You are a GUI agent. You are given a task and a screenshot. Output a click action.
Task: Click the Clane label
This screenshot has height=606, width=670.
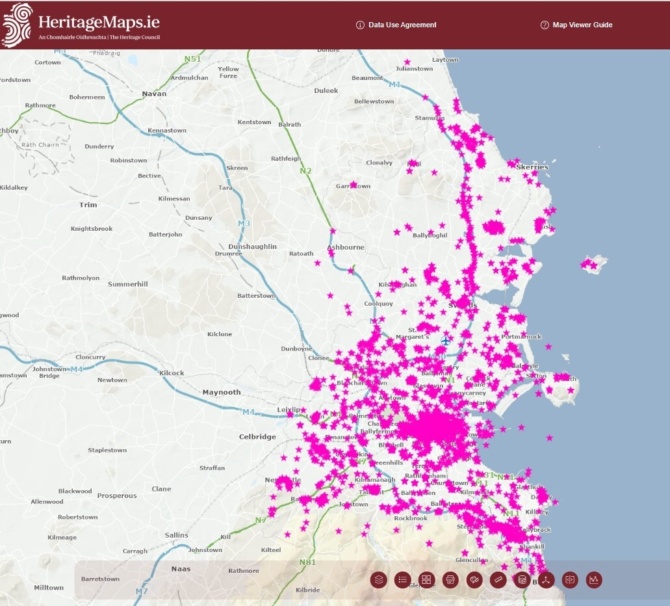tap(161, 489)
